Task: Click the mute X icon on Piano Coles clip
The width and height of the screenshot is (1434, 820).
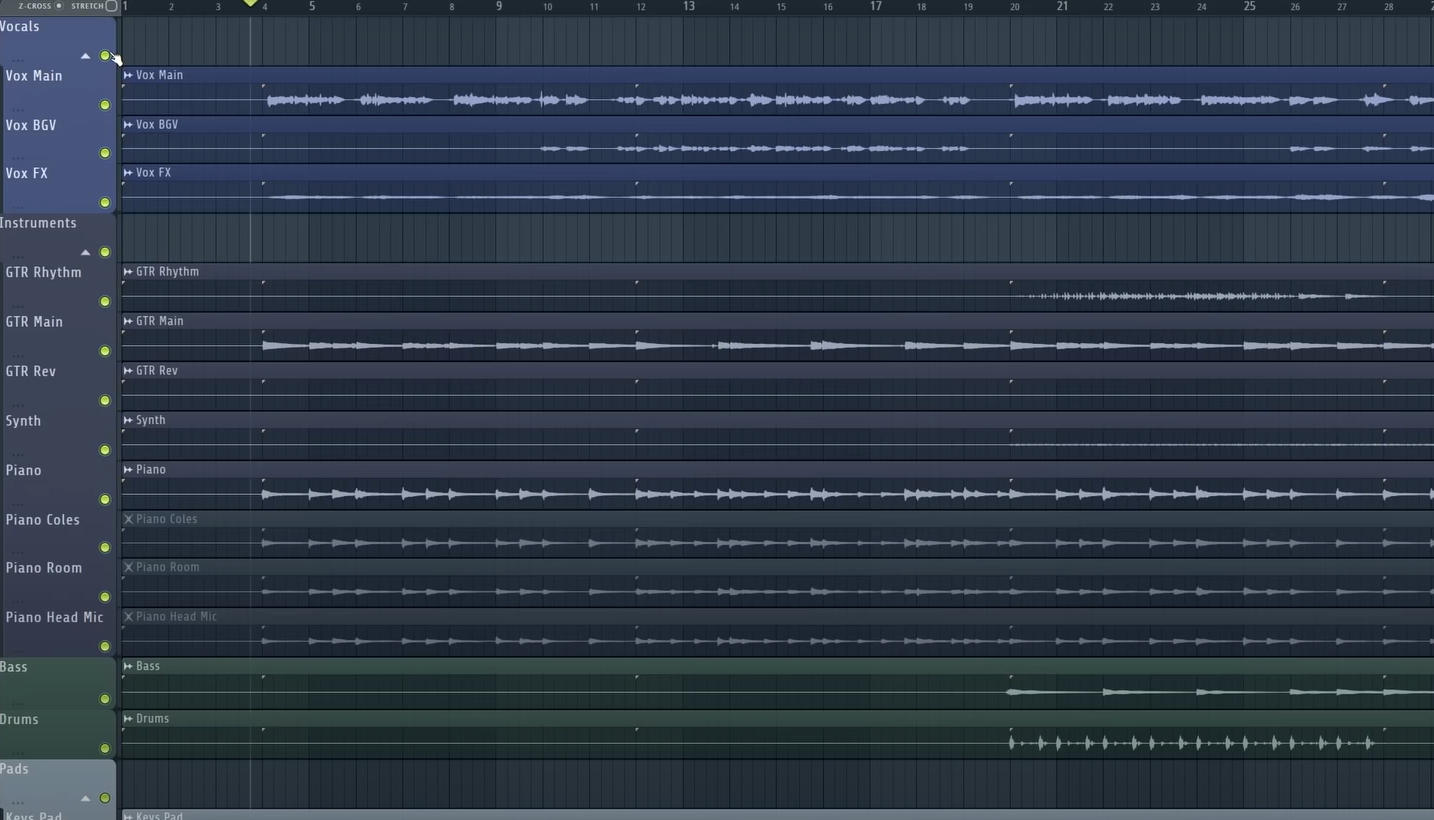Action: (x=127, y=519)
